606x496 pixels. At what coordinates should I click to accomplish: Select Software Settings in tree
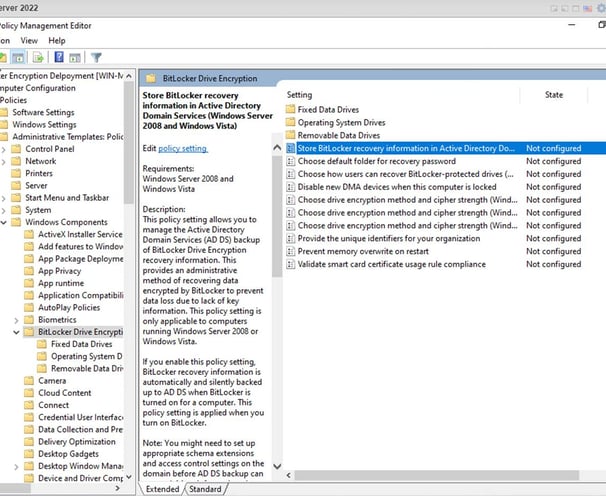tap(43, 112)
